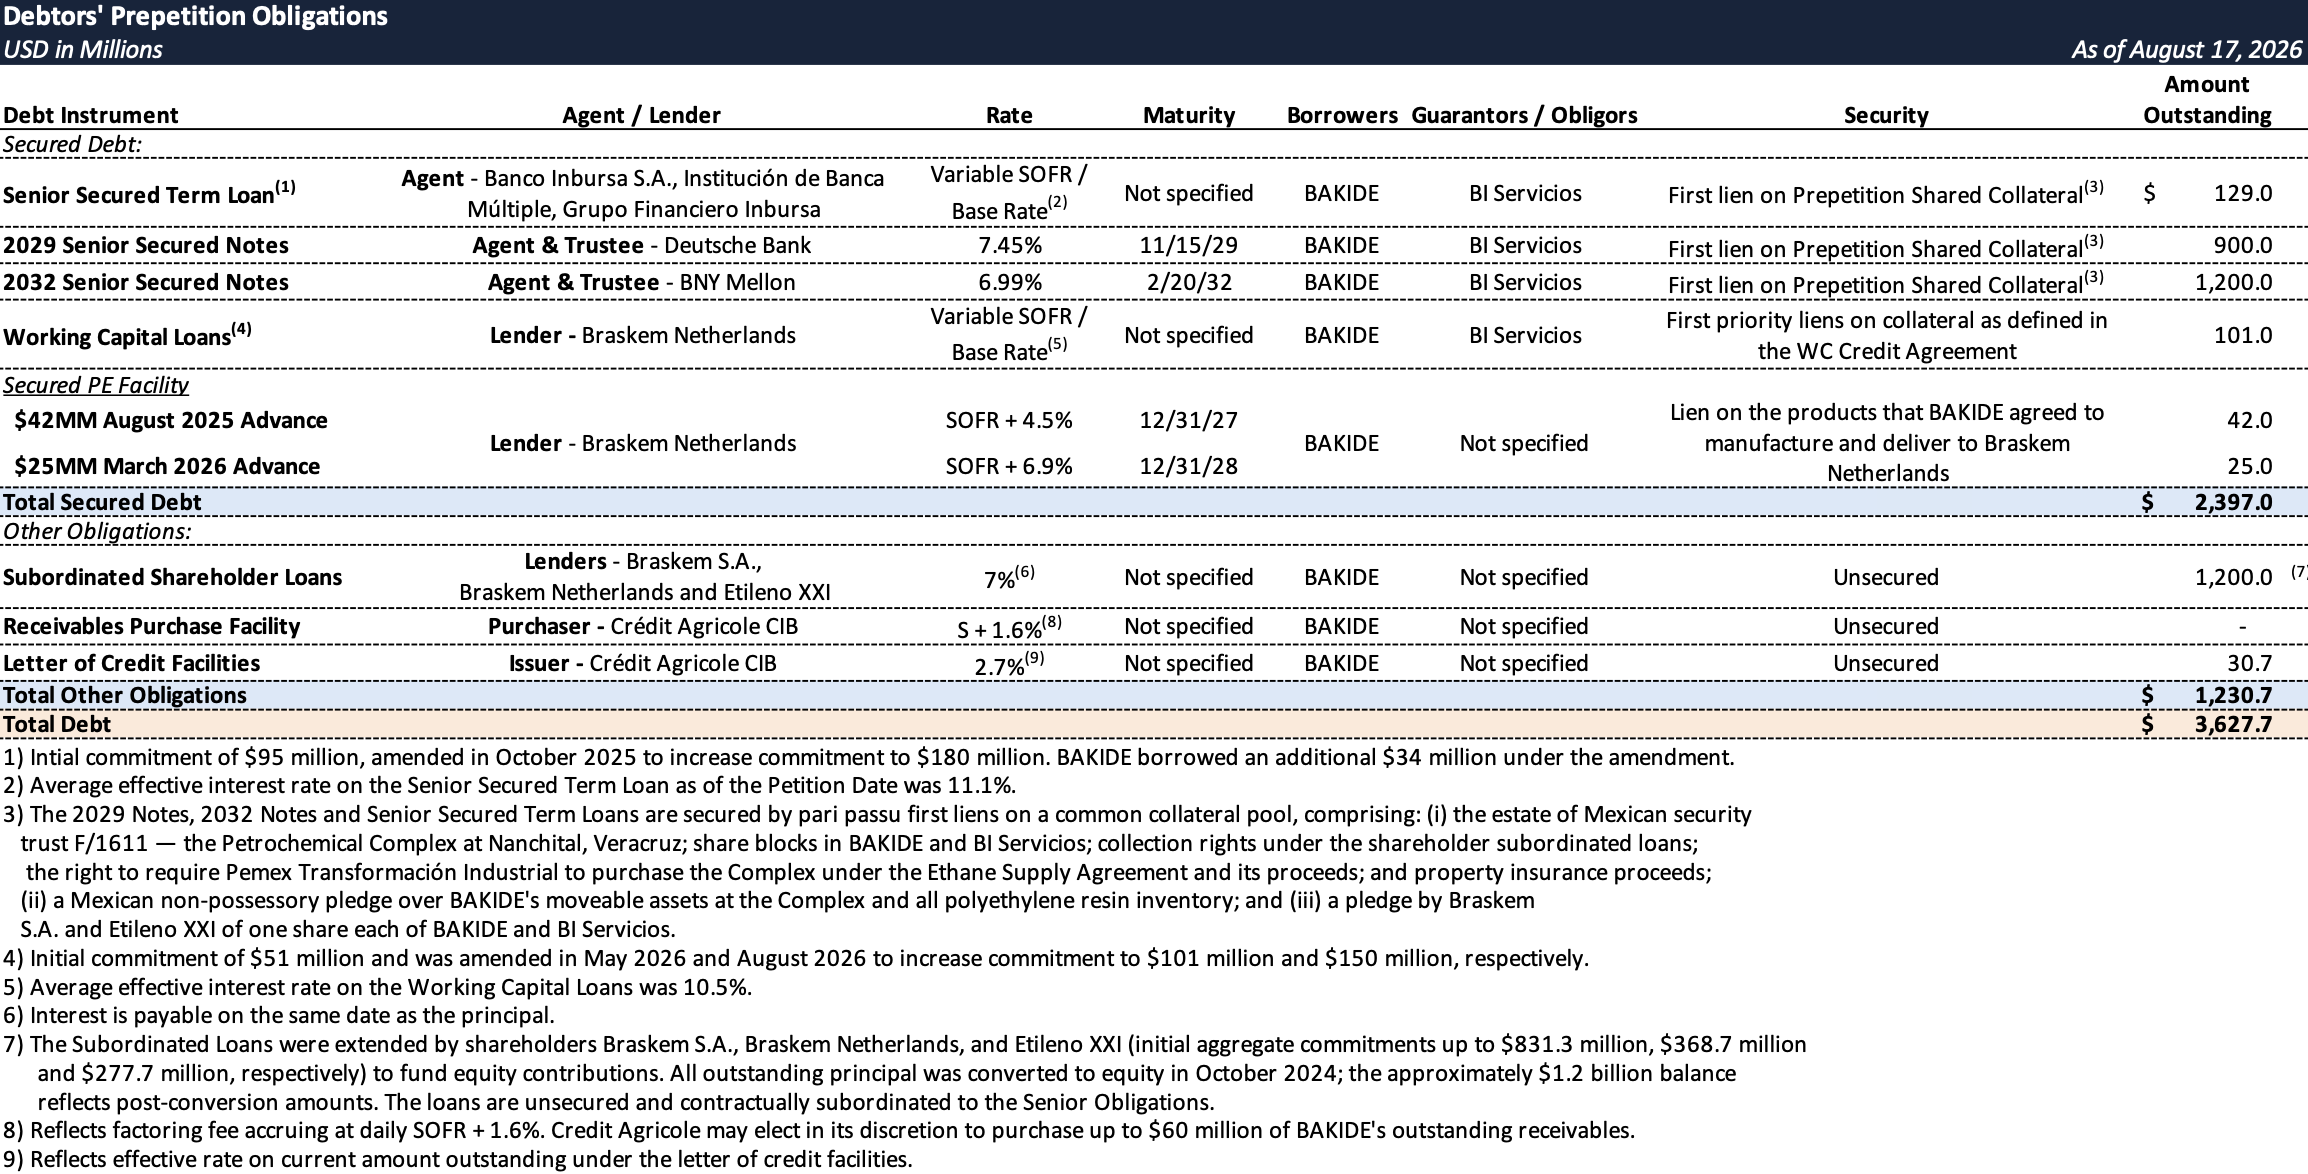This screenshot has height=1174, width=2308.
Task: Select footnote 6 "Interest is payable on the same date"
Action: (278, 1016)
